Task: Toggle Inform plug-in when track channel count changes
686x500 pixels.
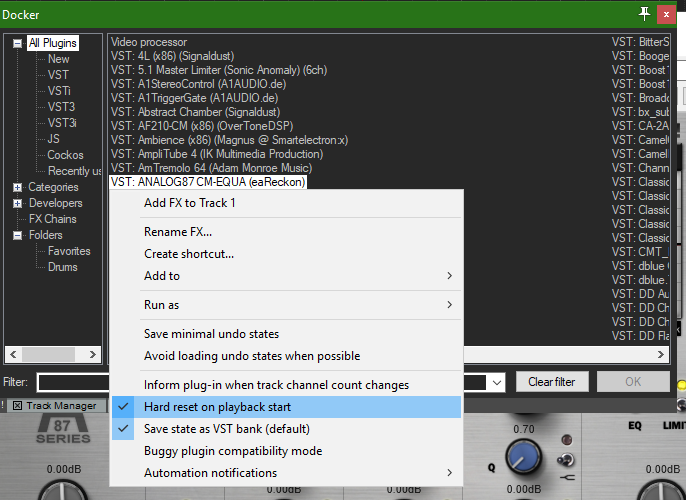Action: pos(287,385)
